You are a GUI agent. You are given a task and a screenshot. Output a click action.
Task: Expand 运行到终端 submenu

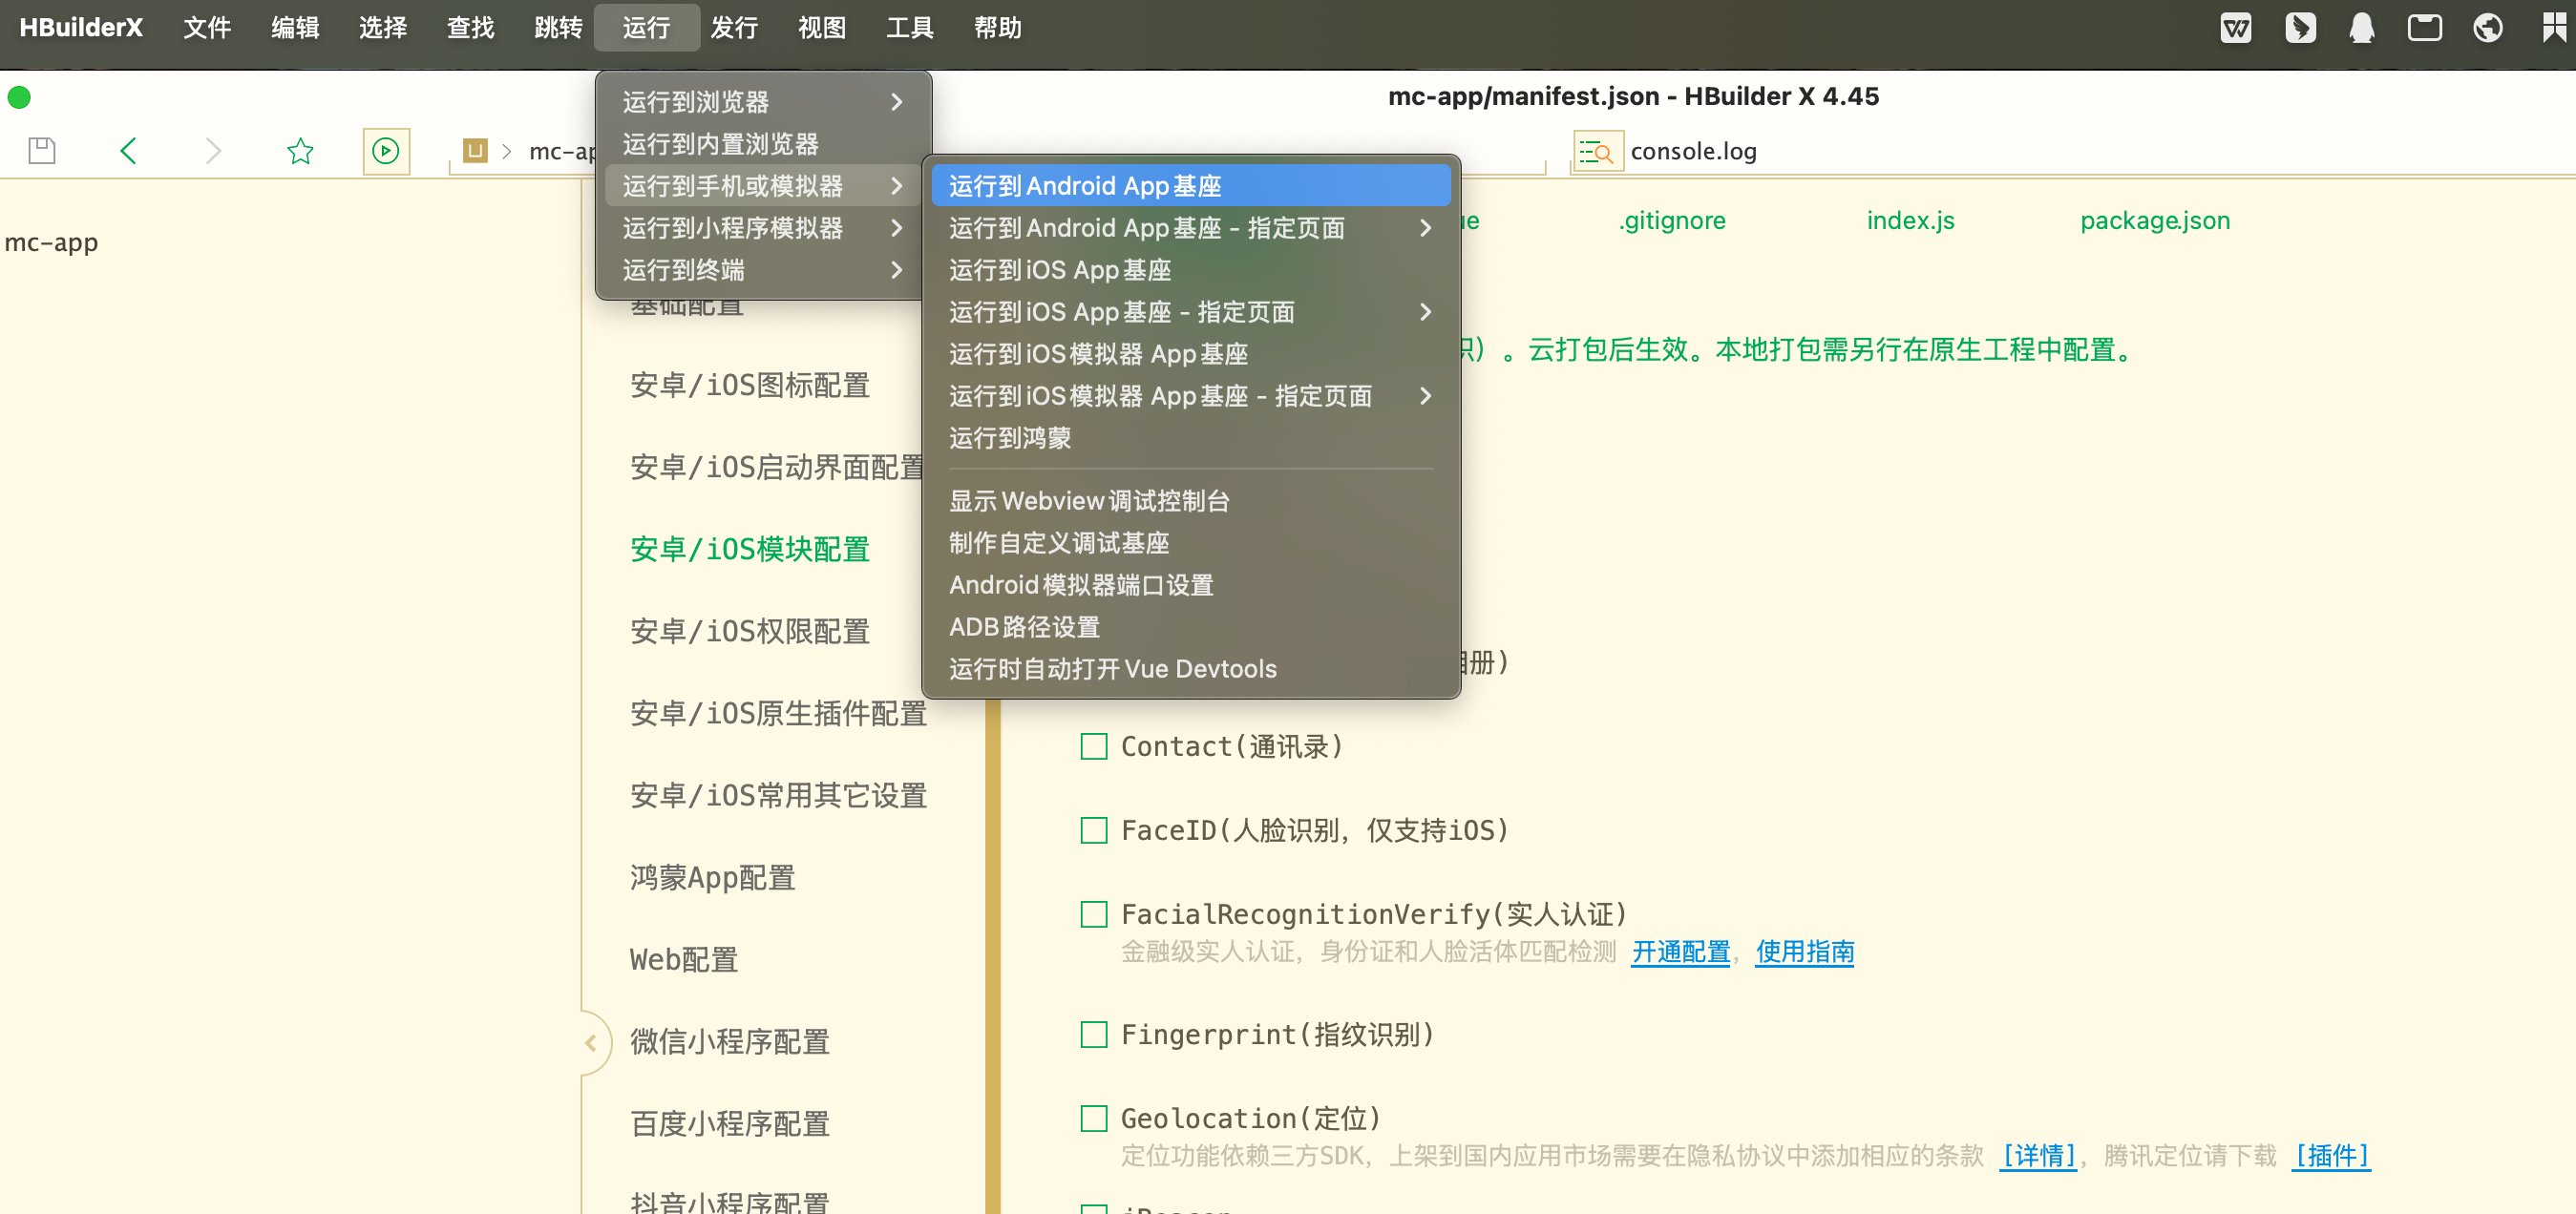tap(763, 270)
